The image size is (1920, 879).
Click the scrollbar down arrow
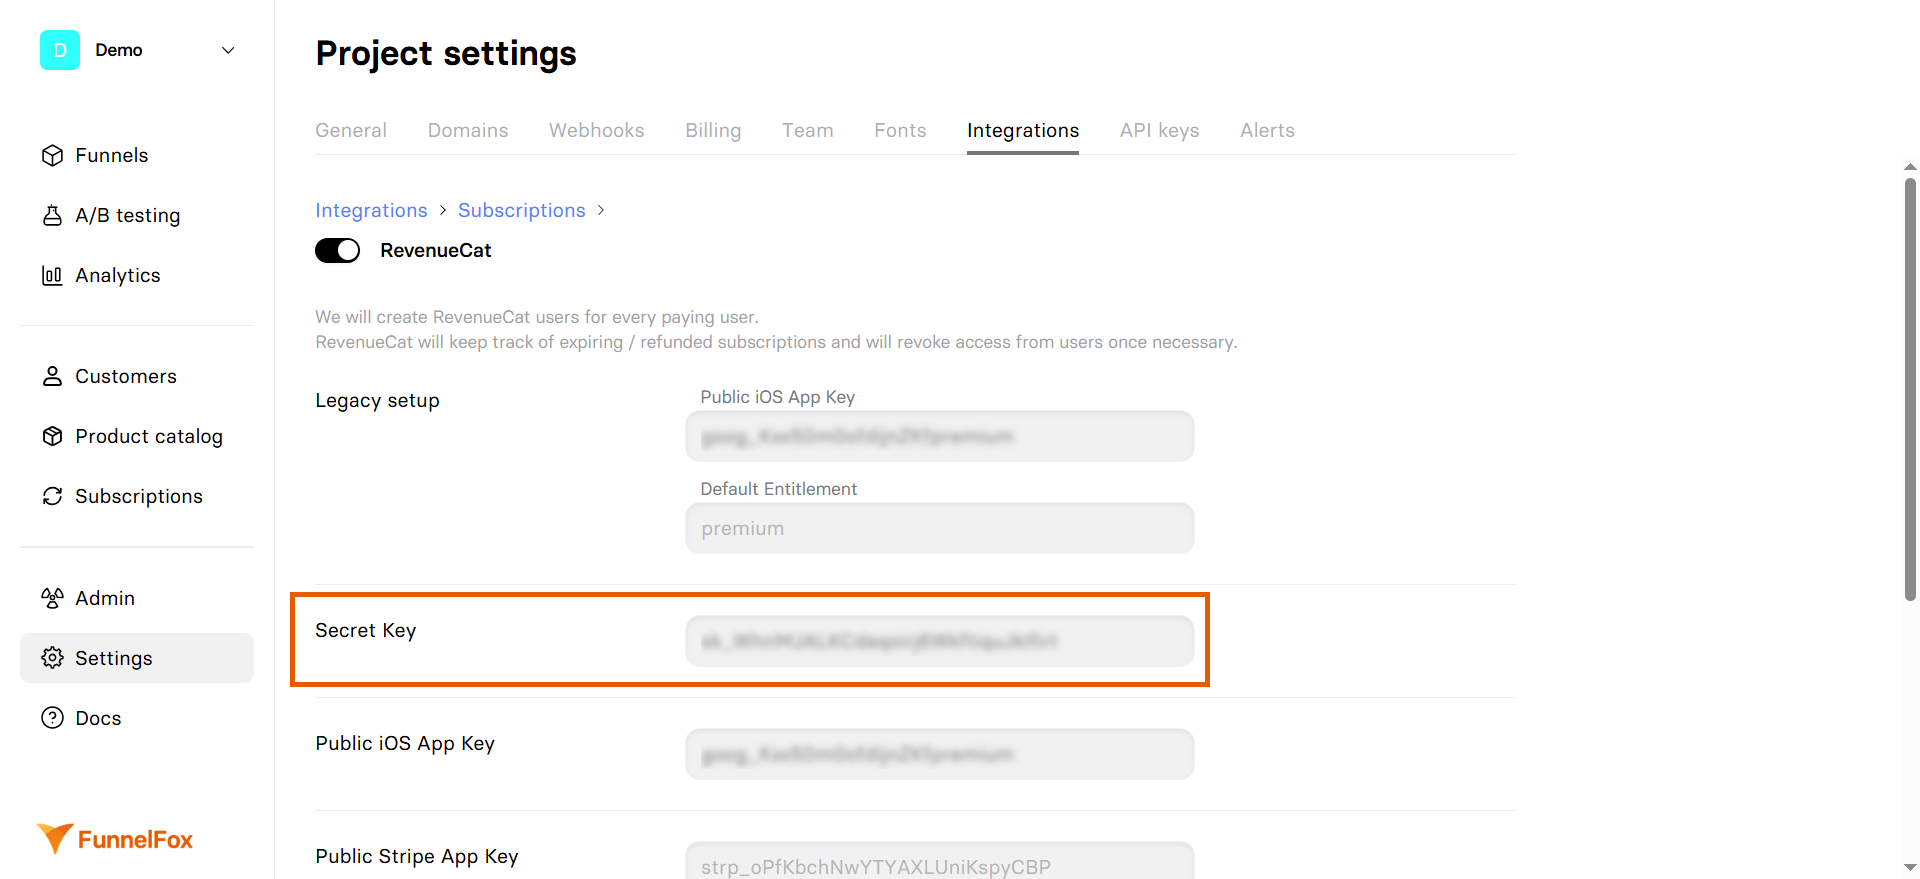[1910, 868]
